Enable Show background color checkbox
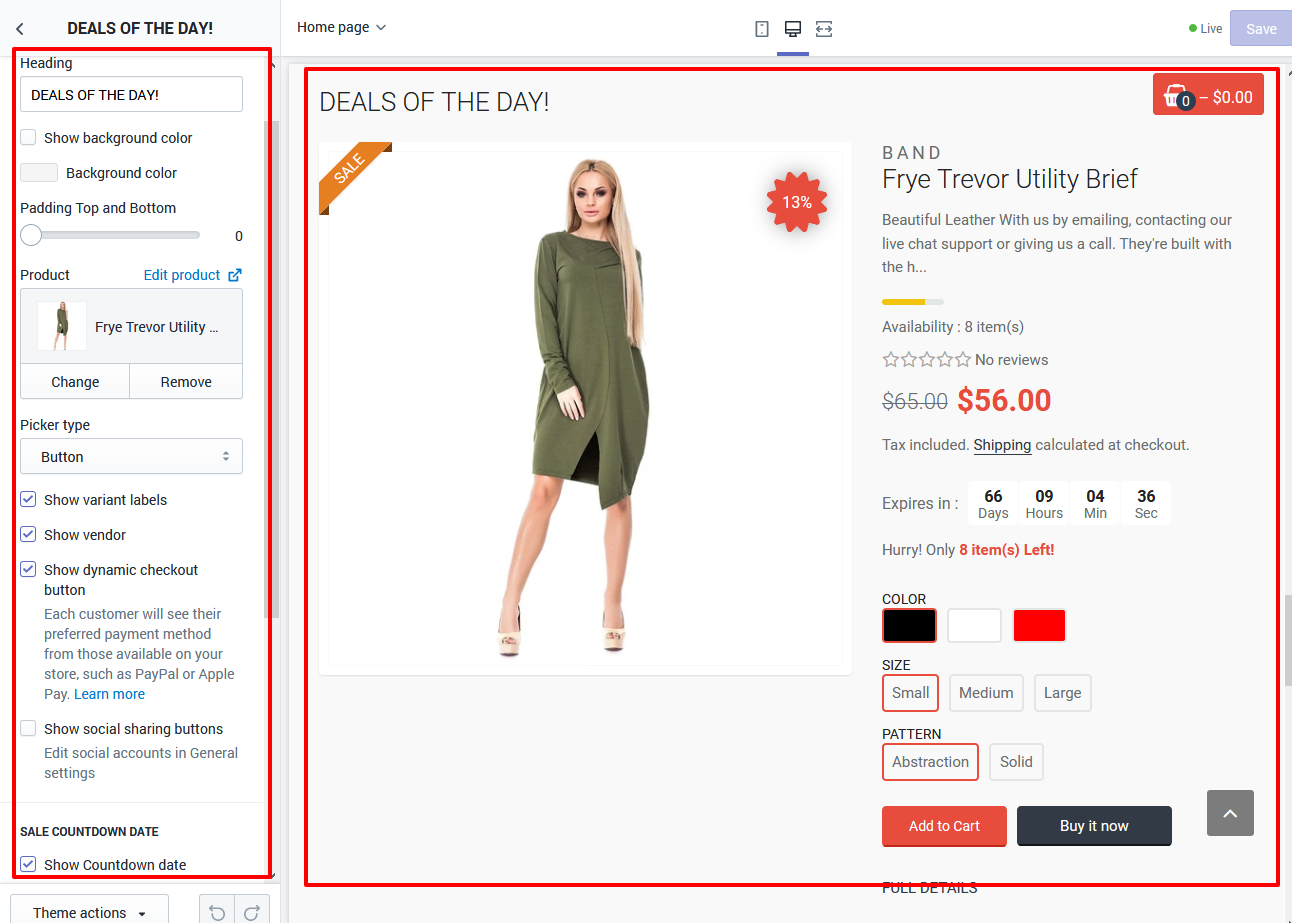This screenshot has height=923, width=1292. [x=29, y=138]
